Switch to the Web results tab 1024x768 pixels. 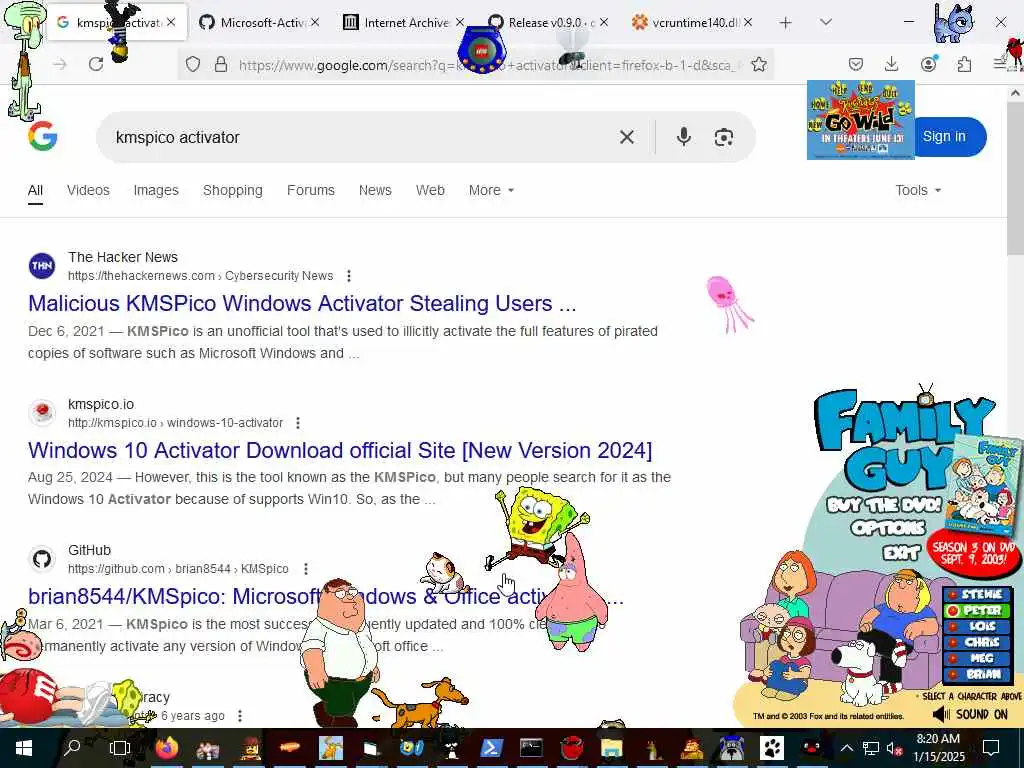tap(430, 190)
